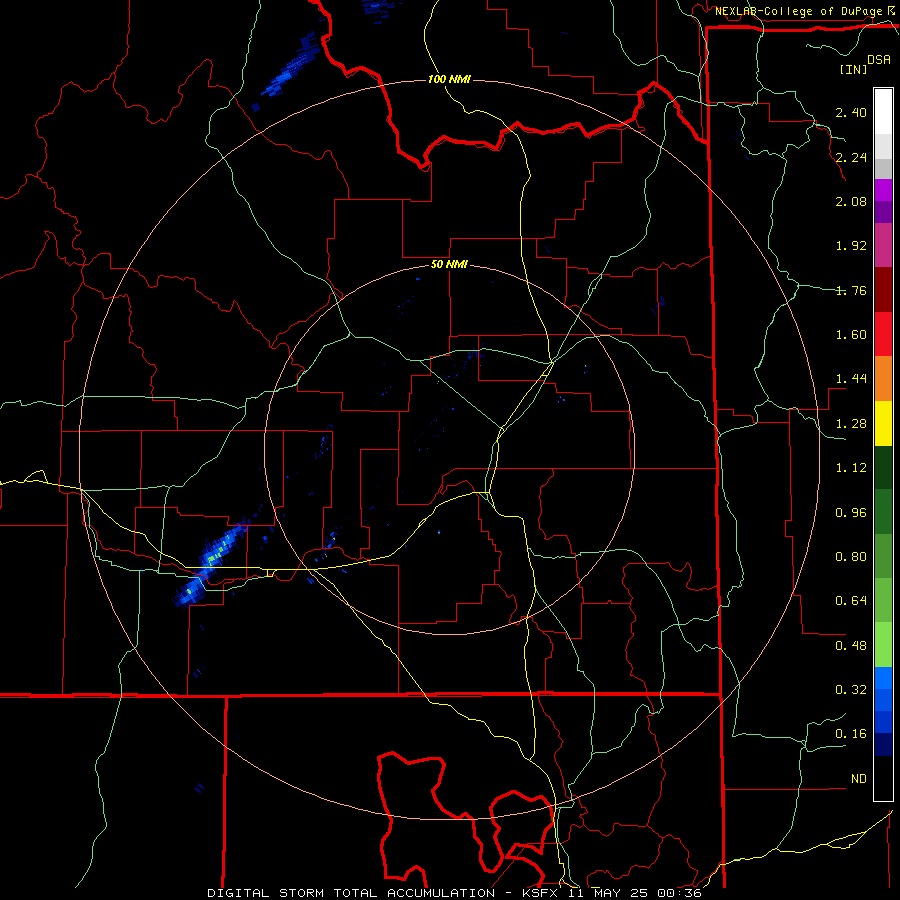Pick the dark red legend swatch
The image size is (900, 900).
[x=883, y=290]
